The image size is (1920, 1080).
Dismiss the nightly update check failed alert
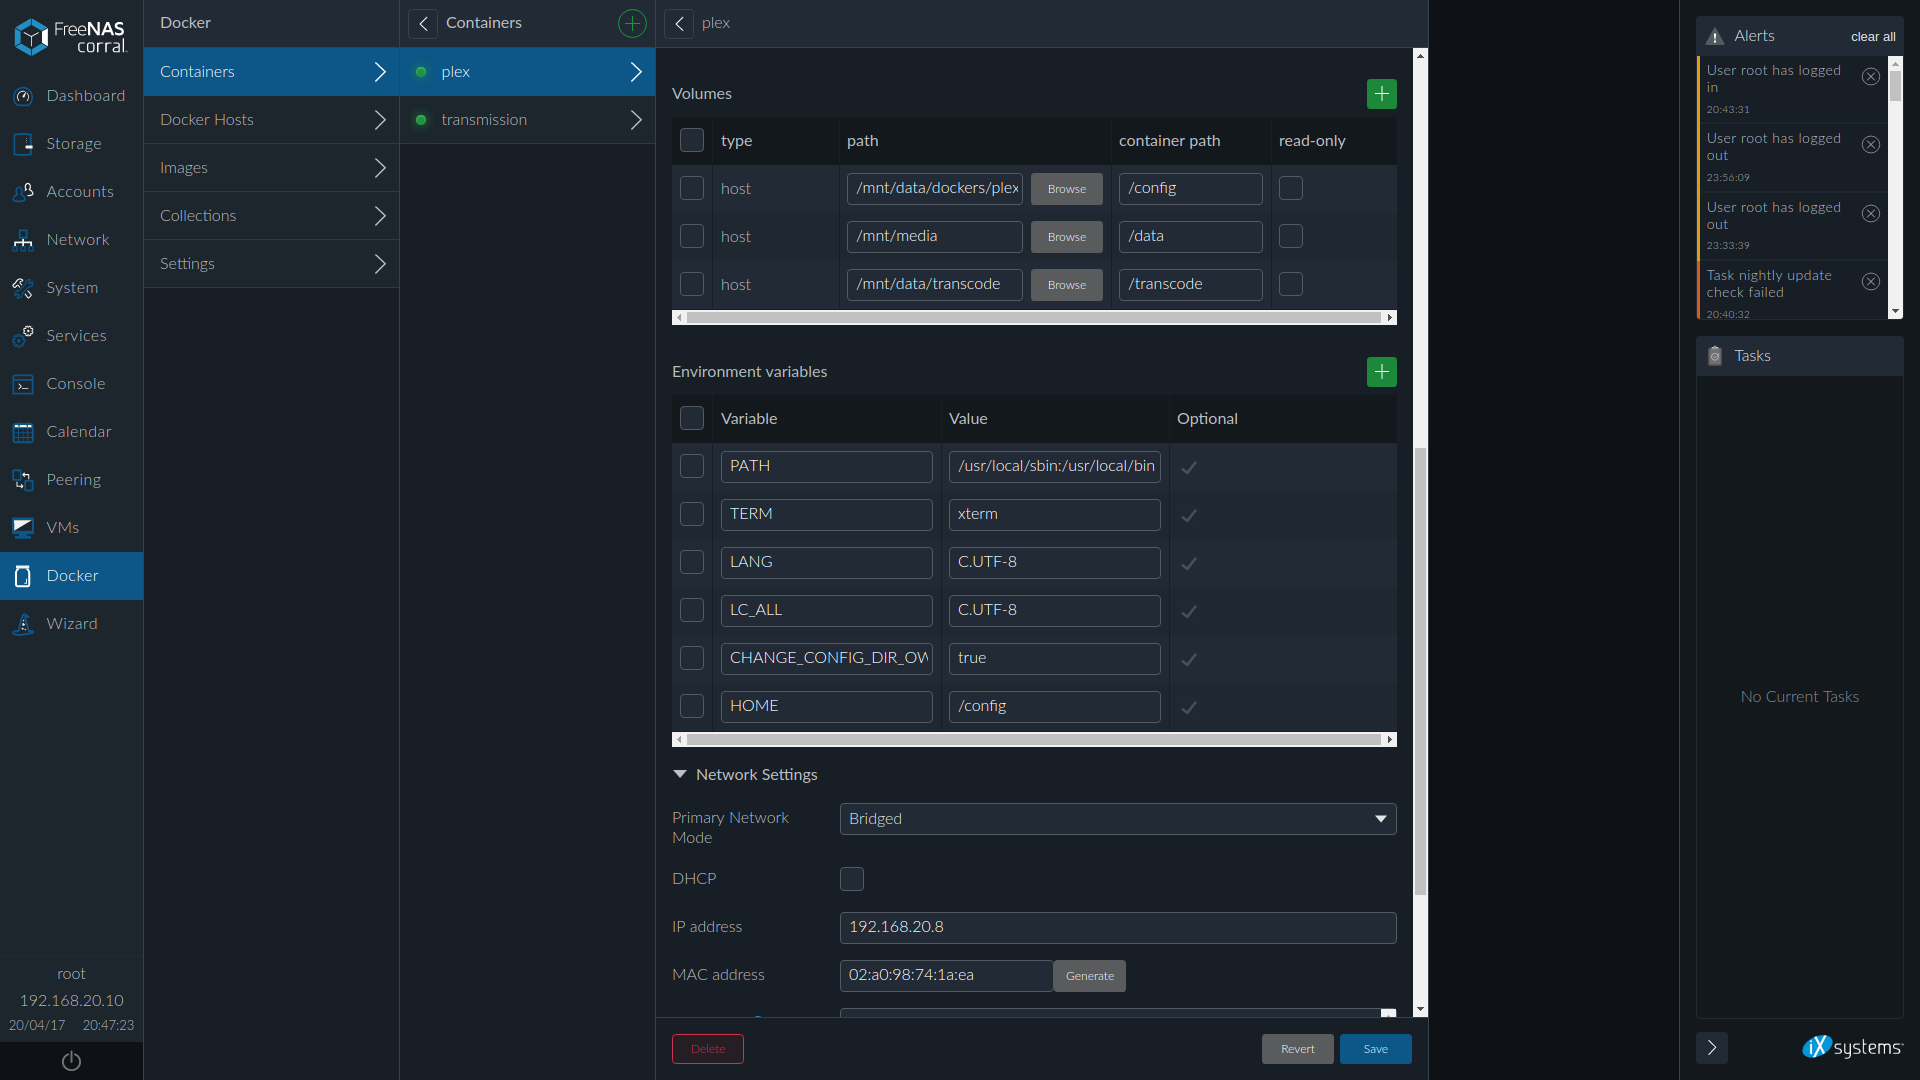coord(1870,282)
